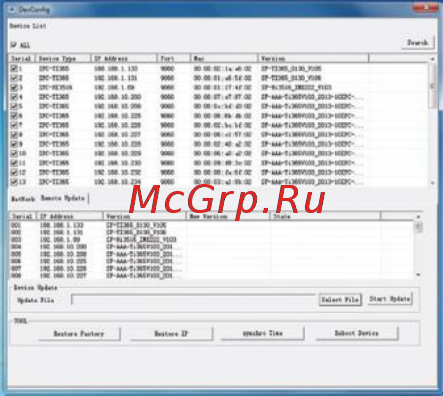Select IP address 192.168.10.225 in device list
The image size is (443, 396).
click(117, 116)
